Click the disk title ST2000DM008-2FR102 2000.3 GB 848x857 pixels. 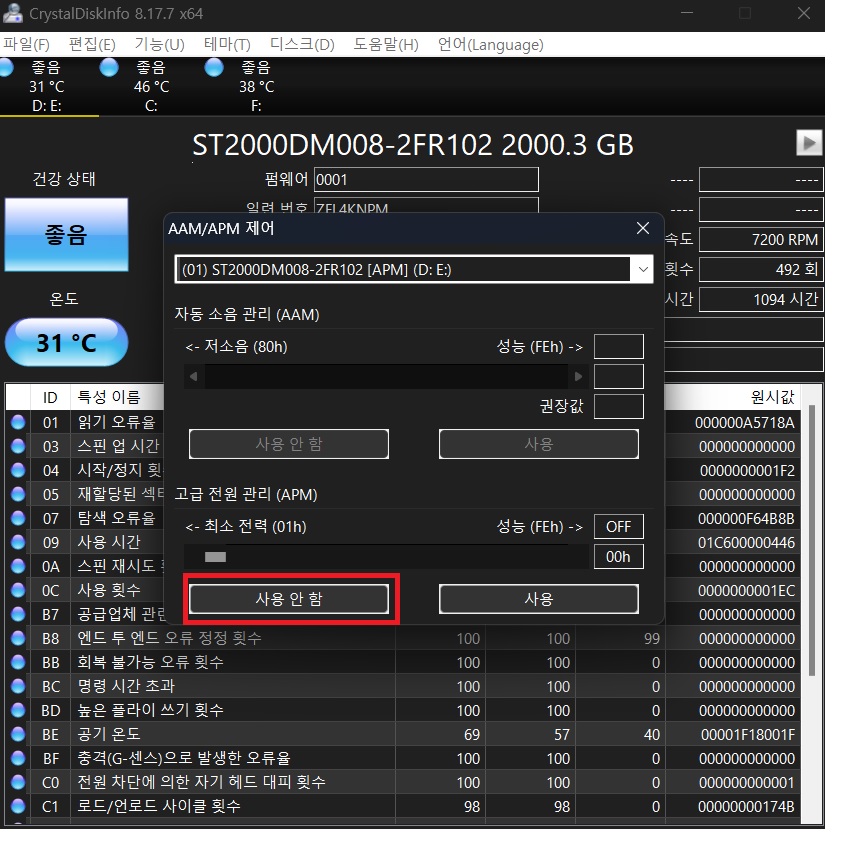(x=413, y=145)
